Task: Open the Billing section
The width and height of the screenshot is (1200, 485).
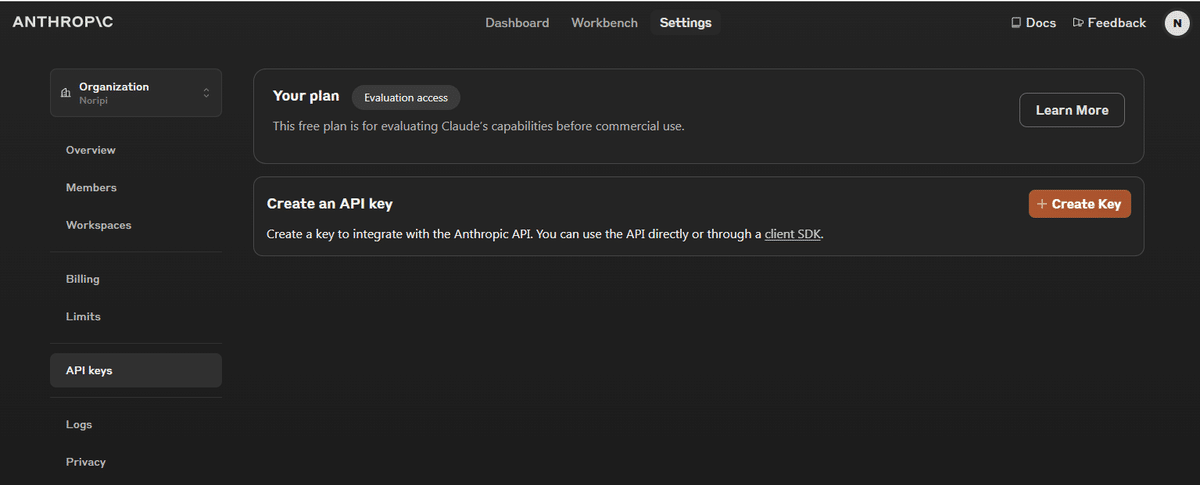Action: (83, 279)
